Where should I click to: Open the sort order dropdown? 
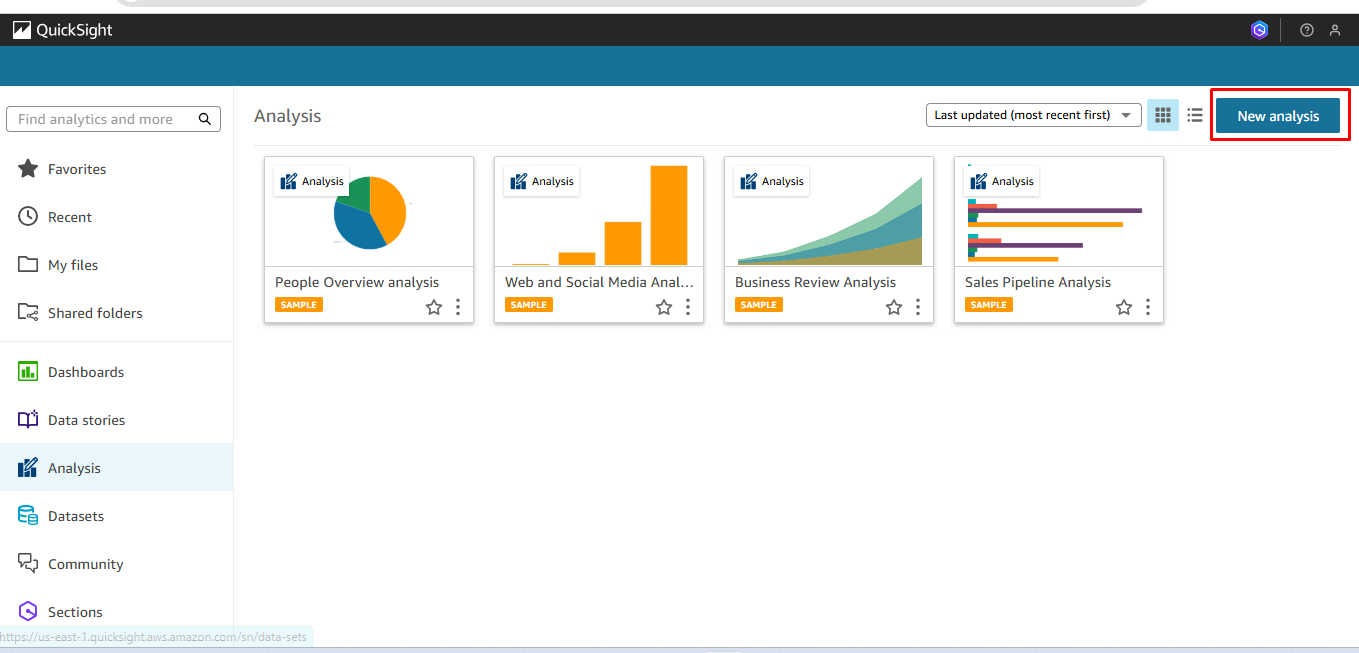point(1033,115)
